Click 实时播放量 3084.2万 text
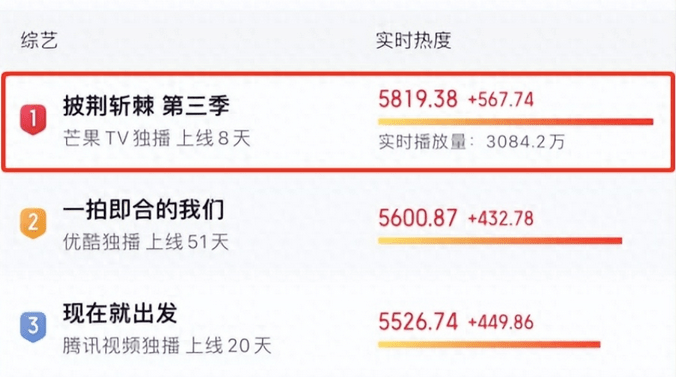 472,142
